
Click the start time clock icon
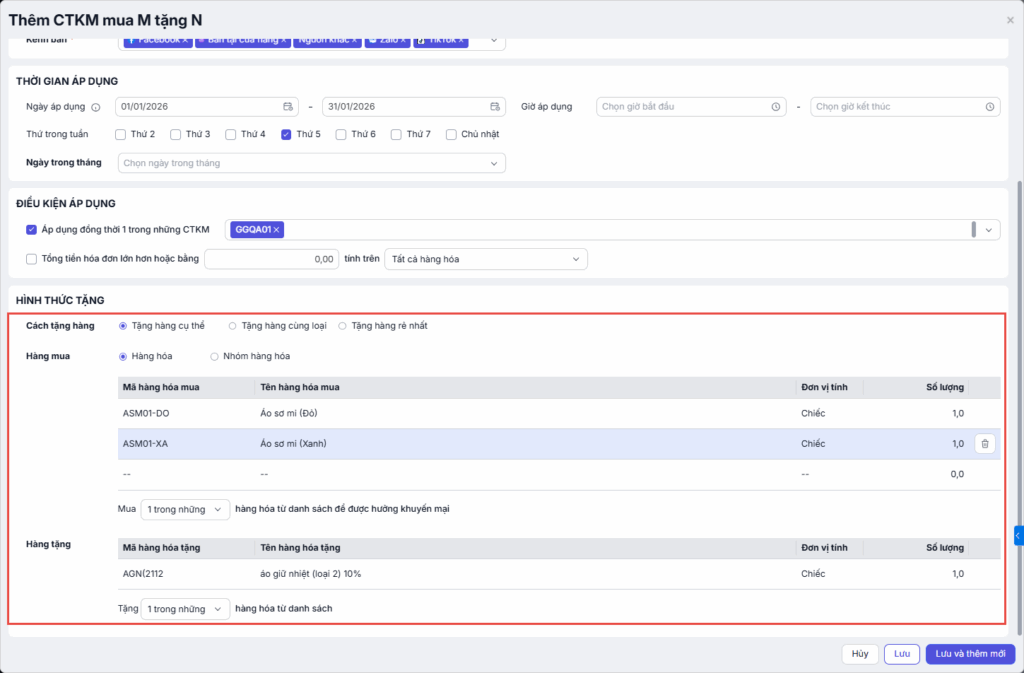click(776, 107)
